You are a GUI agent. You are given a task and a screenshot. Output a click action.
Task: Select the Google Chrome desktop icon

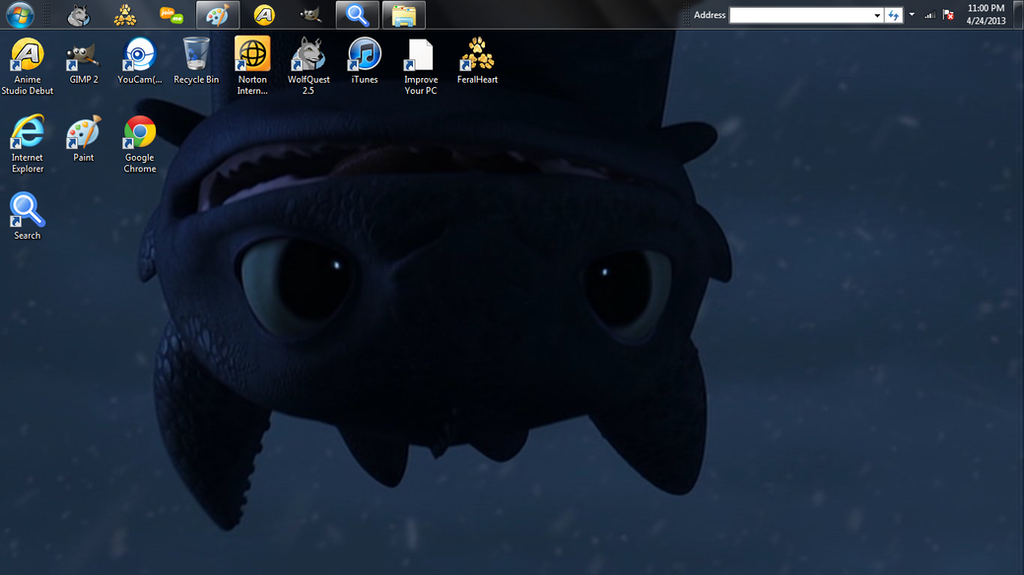tap(140, 144)
